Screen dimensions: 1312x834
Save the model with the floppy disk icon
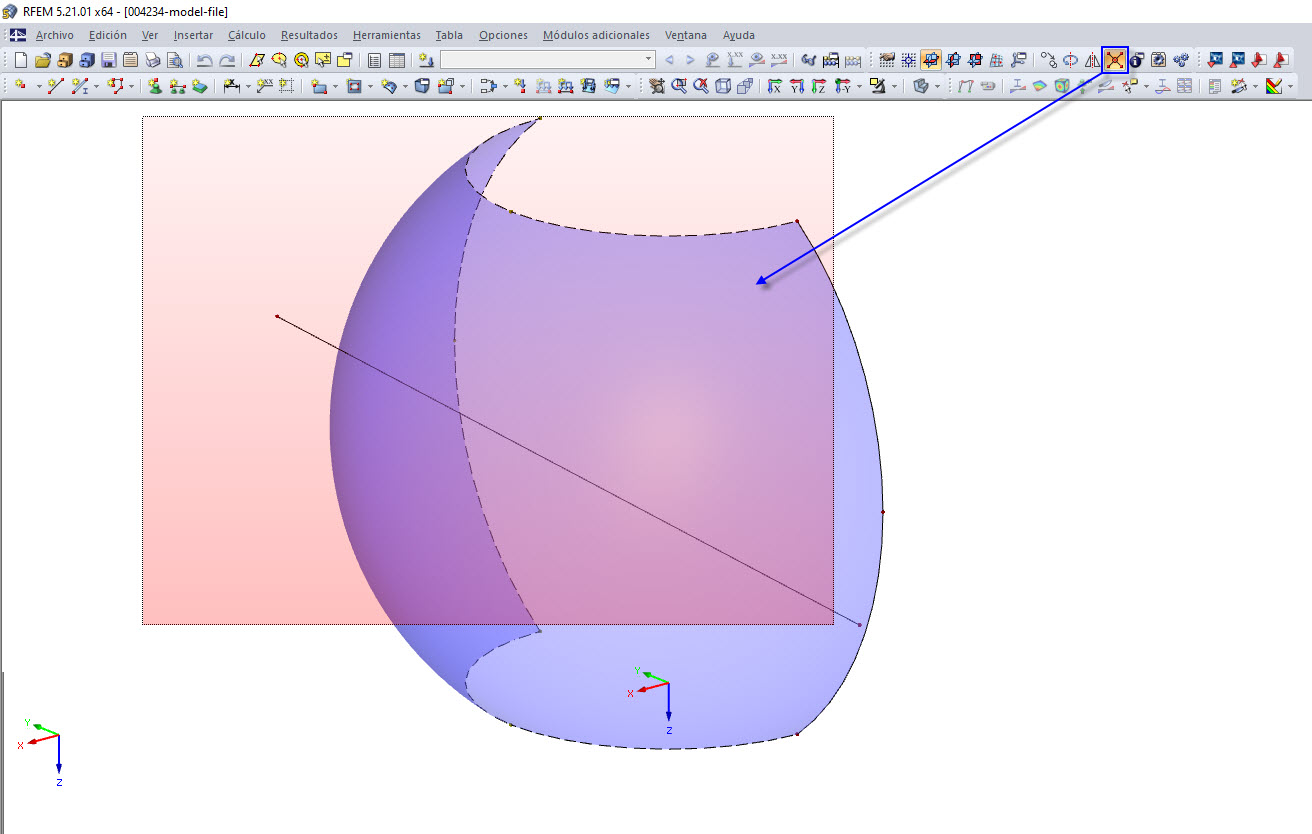[108, 60]
